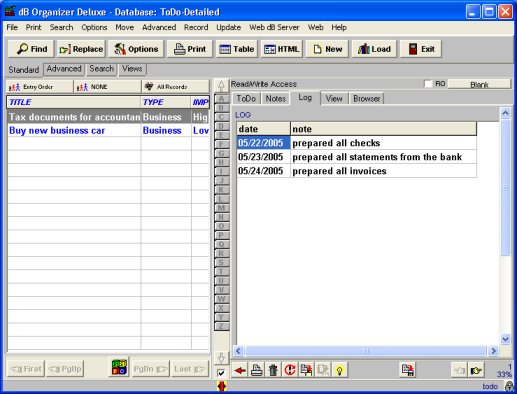Click the trash can delete icon
517x394 pixels.
[273, 370]
